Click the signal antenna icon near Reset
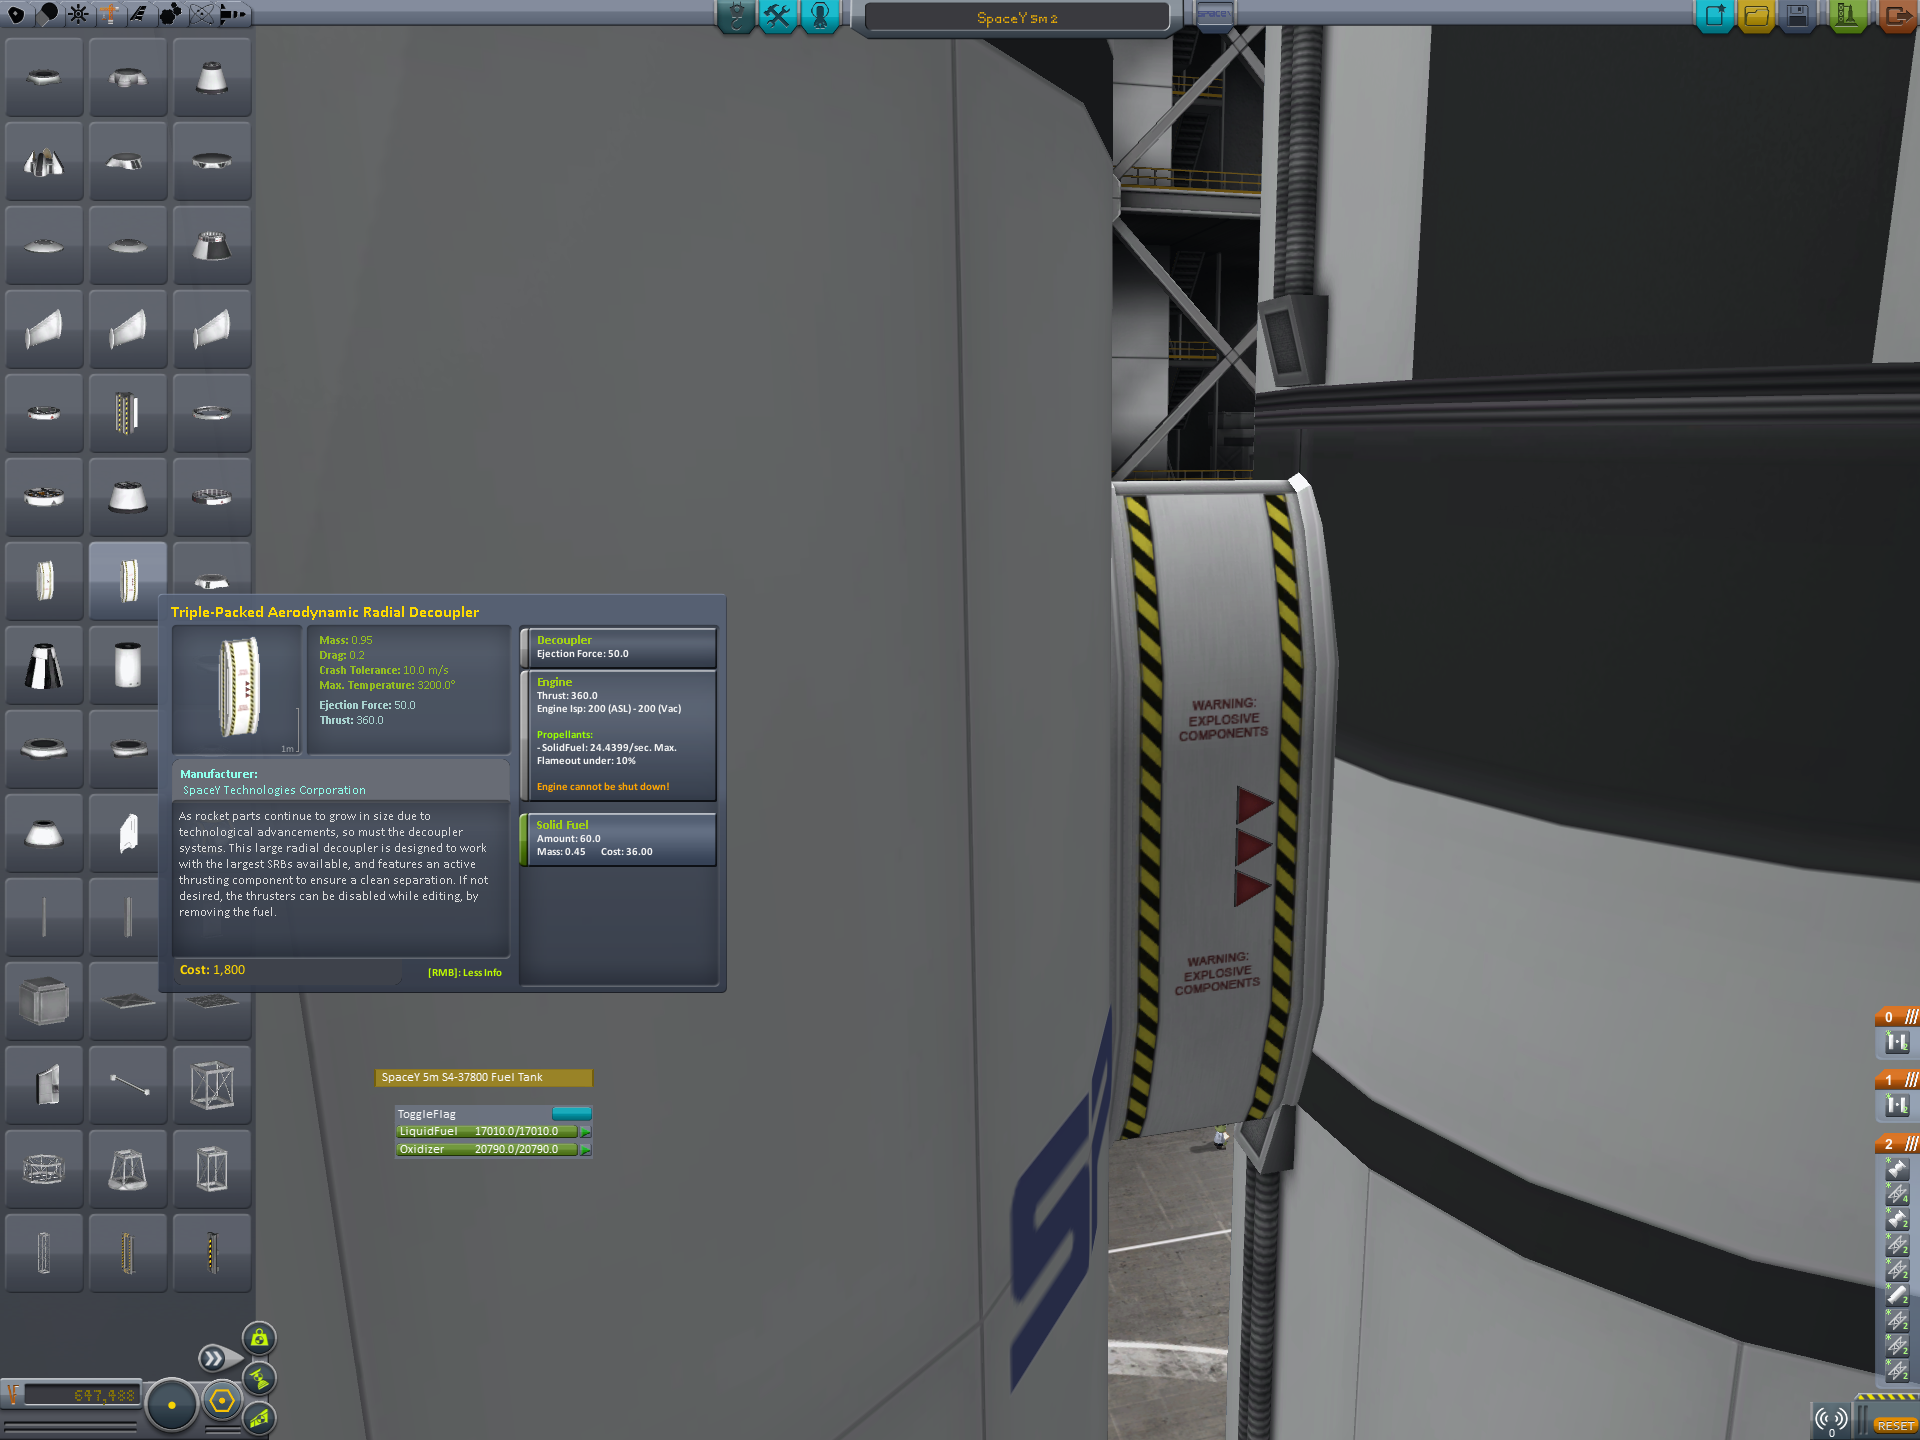 [1832, 1419]
